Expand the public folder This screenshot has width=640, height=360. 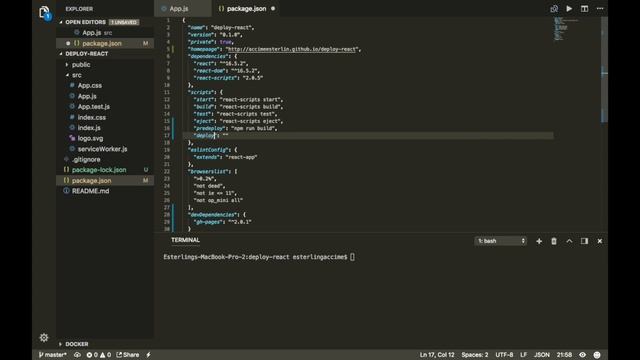click(x=81, y=64)
